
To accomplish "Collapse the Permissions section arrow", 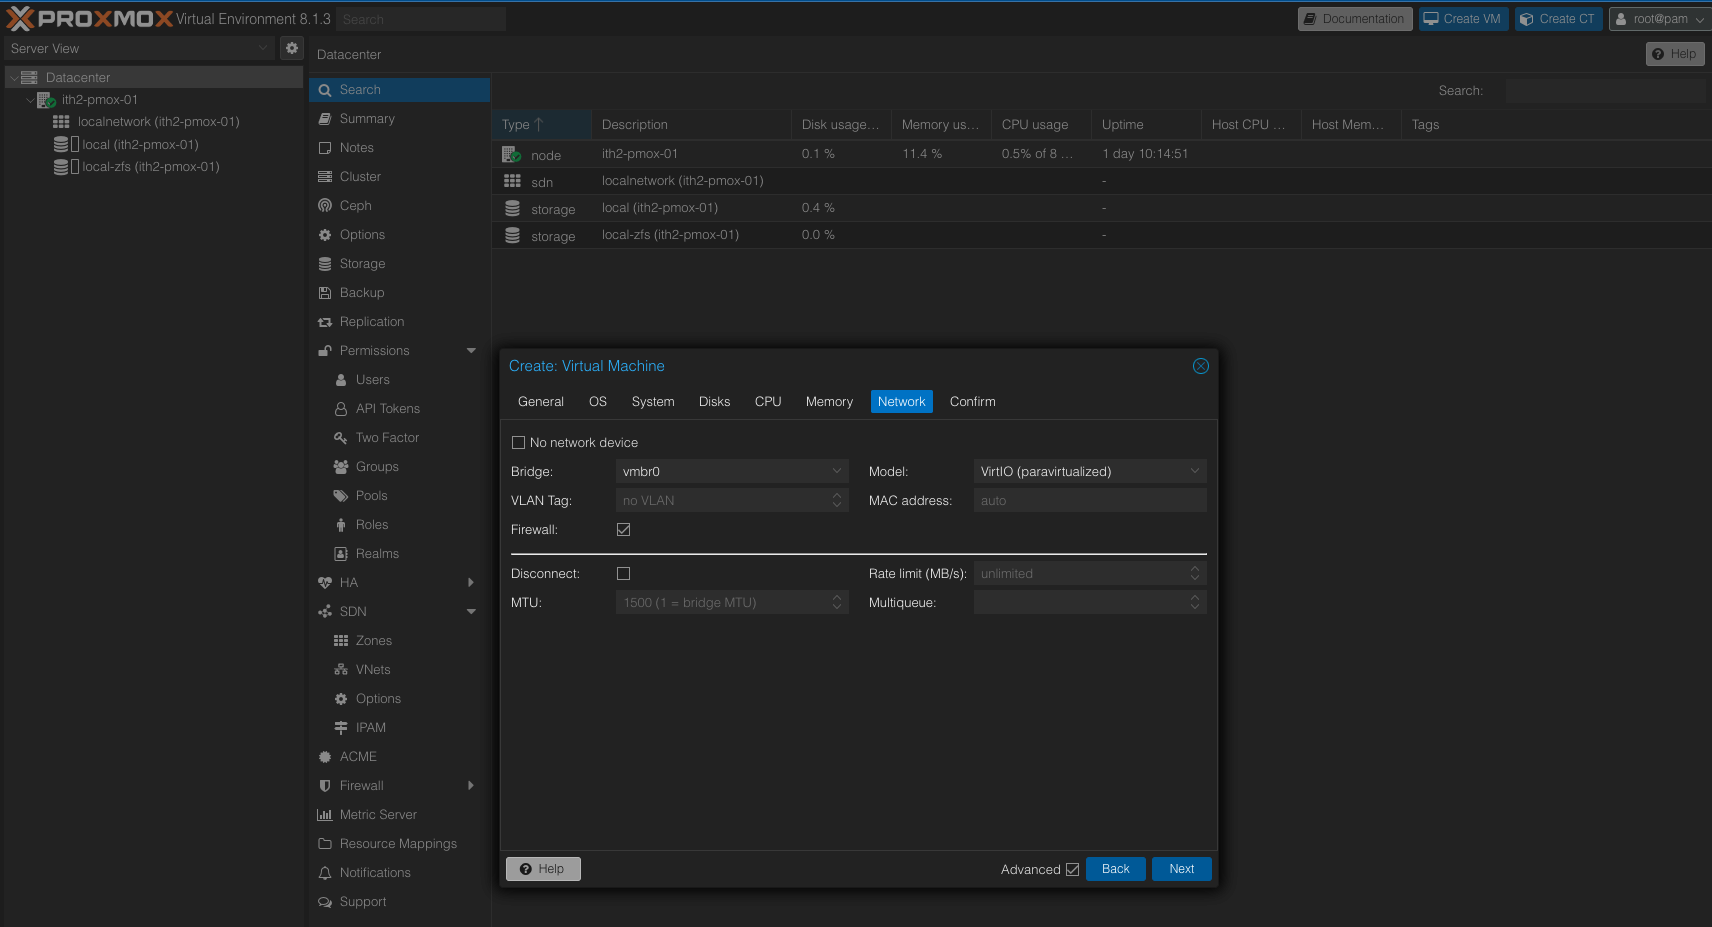I will [x=471, y=351].
